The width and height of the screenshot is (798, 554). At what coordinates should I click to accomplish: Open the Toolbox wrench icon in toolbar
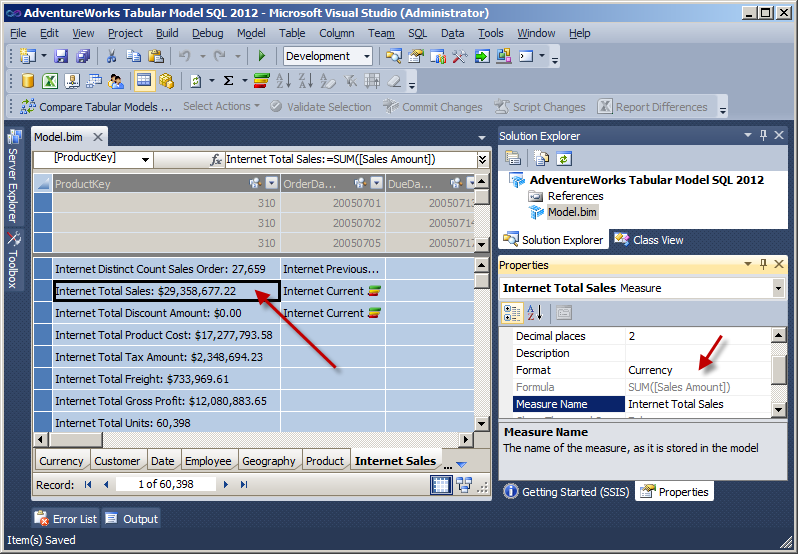(460, 56)
